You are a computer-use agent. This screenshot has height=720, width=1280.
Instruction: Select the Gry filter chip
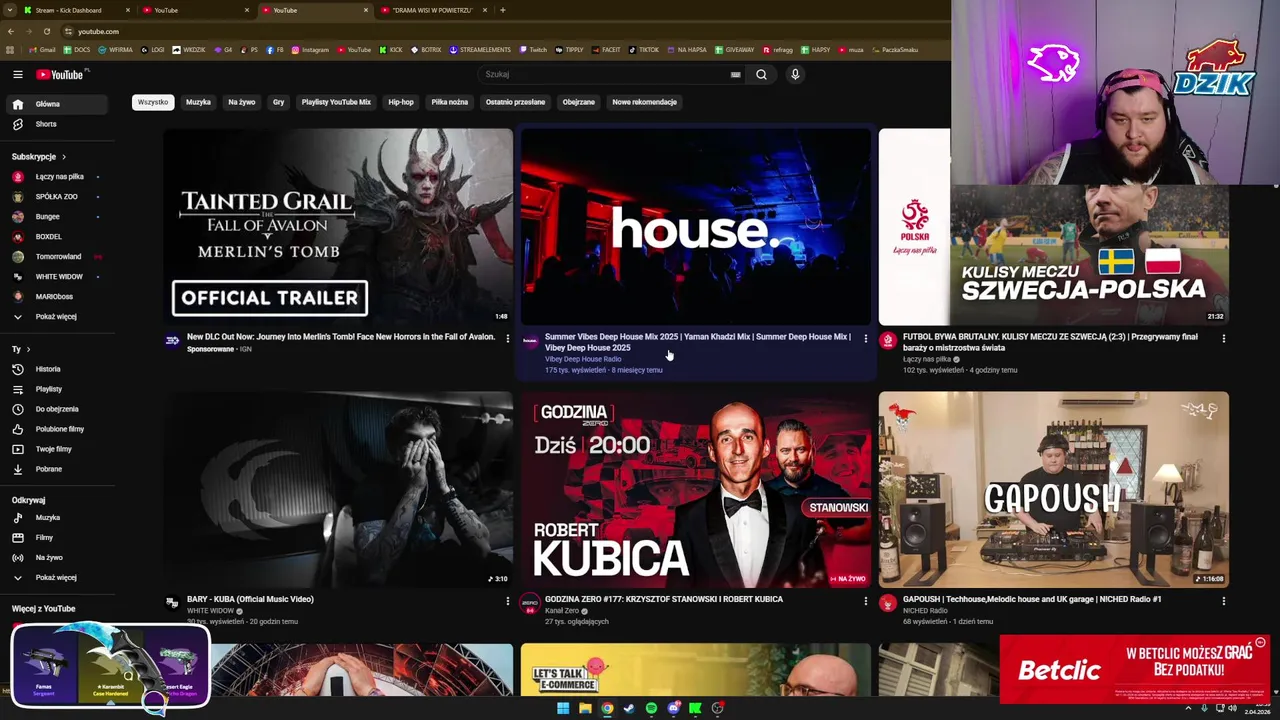tap(279, 102)
